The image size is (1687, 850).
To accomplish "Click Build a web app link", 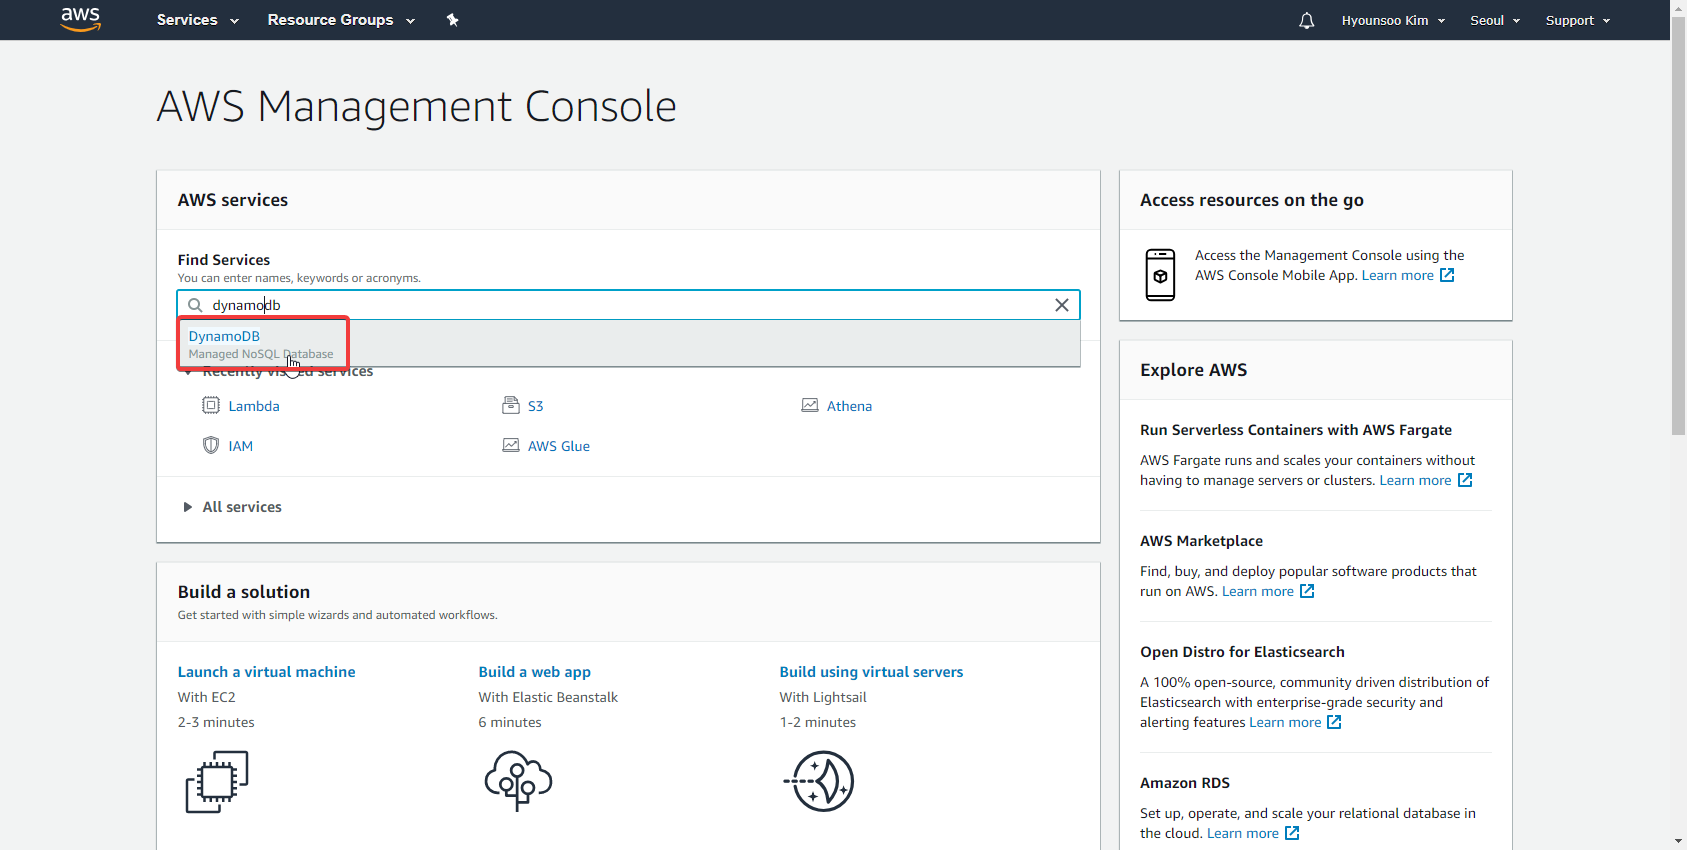I will coord(534,672).
